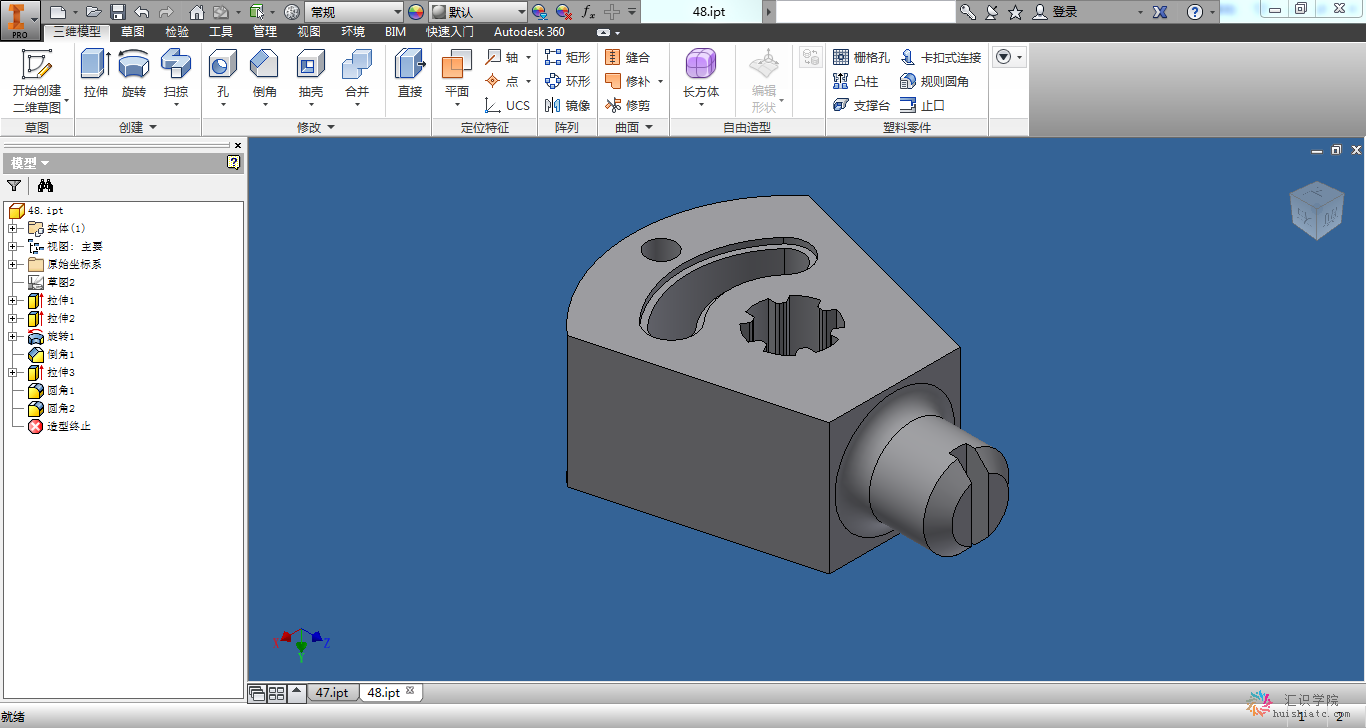Click the color wheel appearance adjust icon
Screen dimensions: 1366x728
[x=416, y=12]
